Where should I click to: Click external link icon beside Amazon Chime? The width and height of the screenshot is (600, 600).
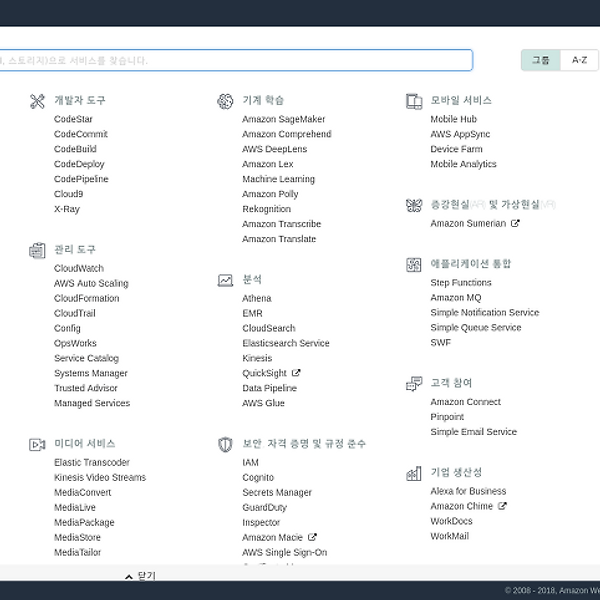pos(502,506)
